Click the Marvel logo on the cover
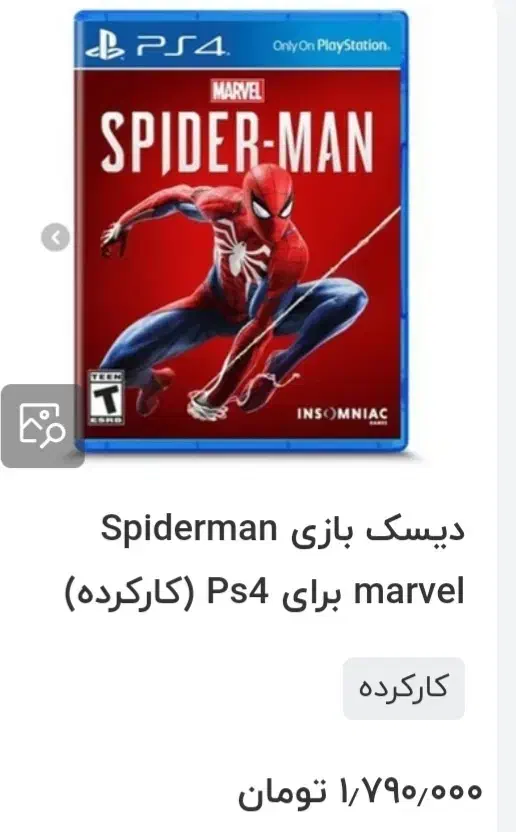The image size is (516, 832). click(x=237, y=91)
